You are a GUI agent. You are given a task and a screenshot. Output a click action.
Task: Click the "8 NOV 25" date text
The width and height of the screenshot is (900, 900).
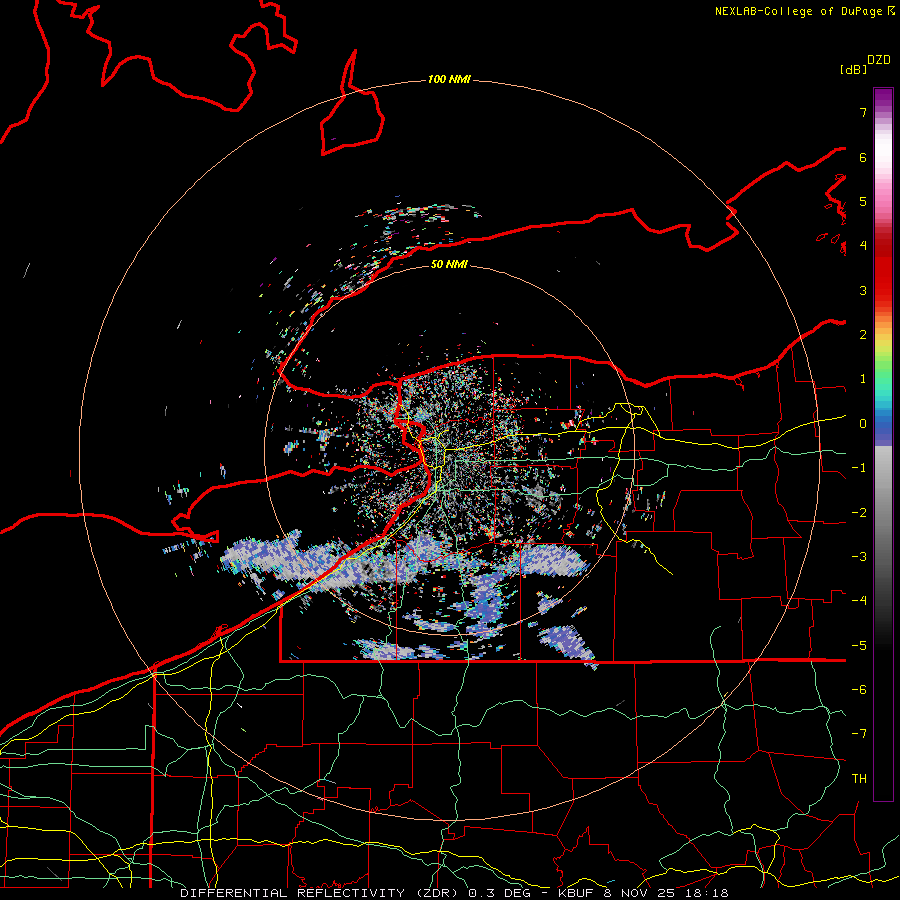point(638,893)
